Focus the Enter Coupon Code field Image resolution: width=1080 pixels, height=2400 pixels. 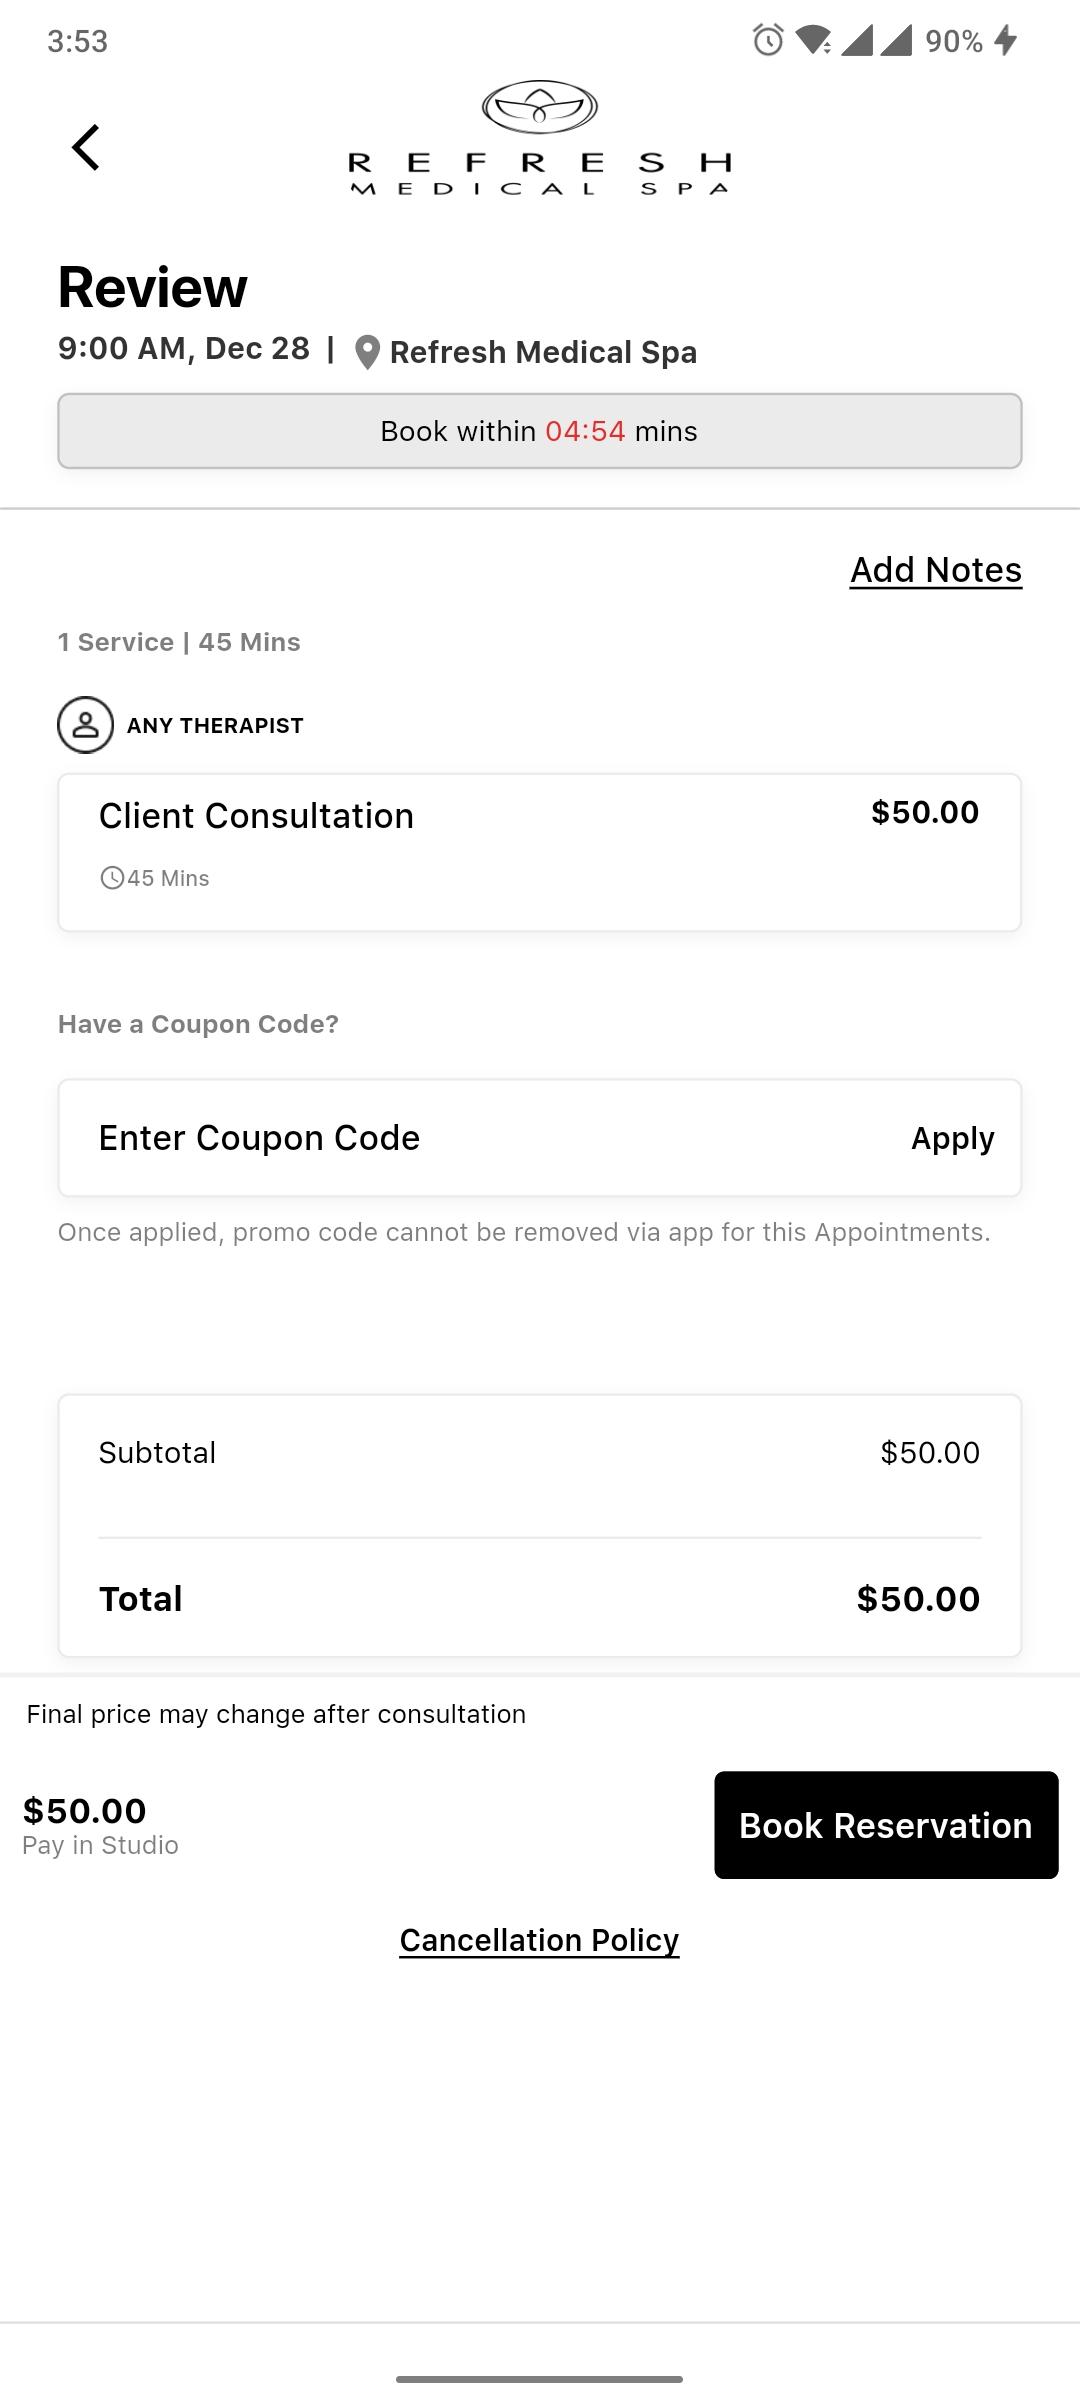tap(480, 1138)
